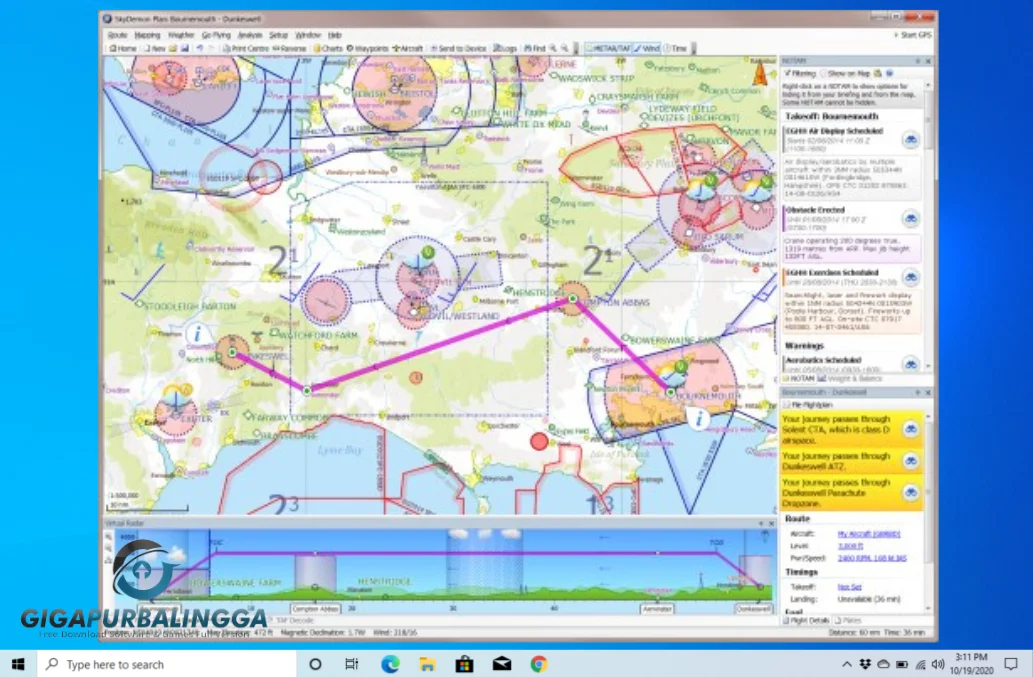Click the north arrow compass icon
Viewport: 1033px width, 677px height.
[760, 72]
